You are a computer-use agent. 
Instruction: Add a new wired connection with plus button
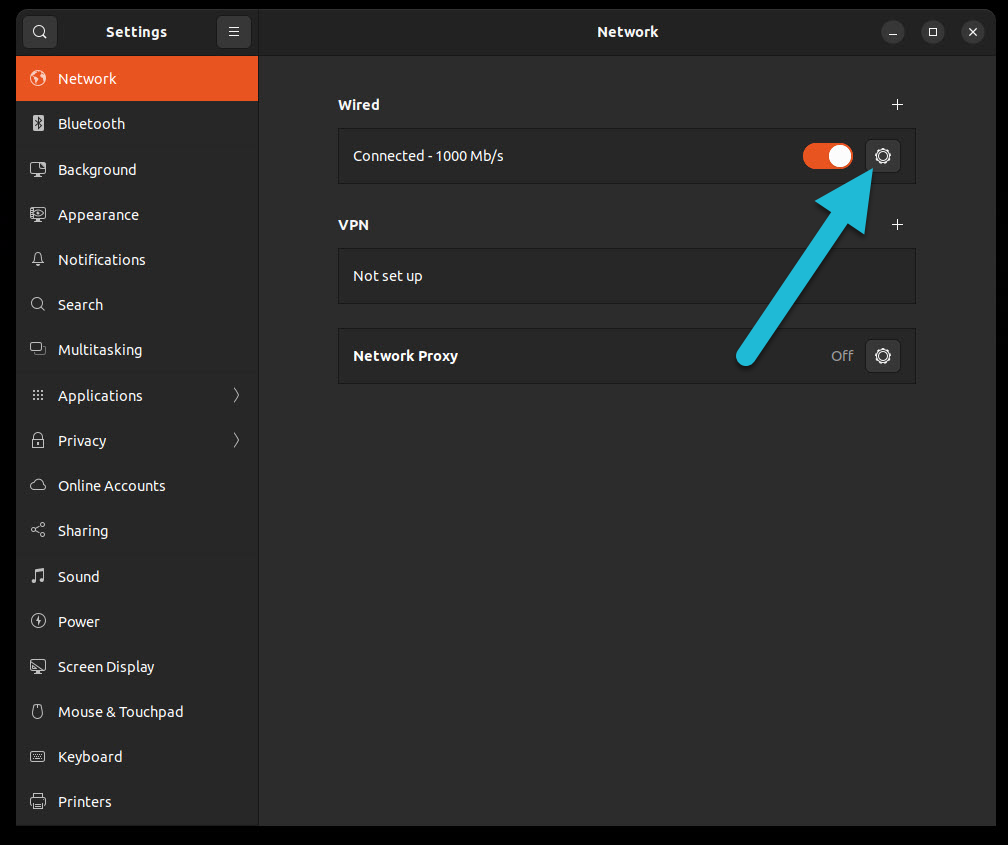pos(897,104)
